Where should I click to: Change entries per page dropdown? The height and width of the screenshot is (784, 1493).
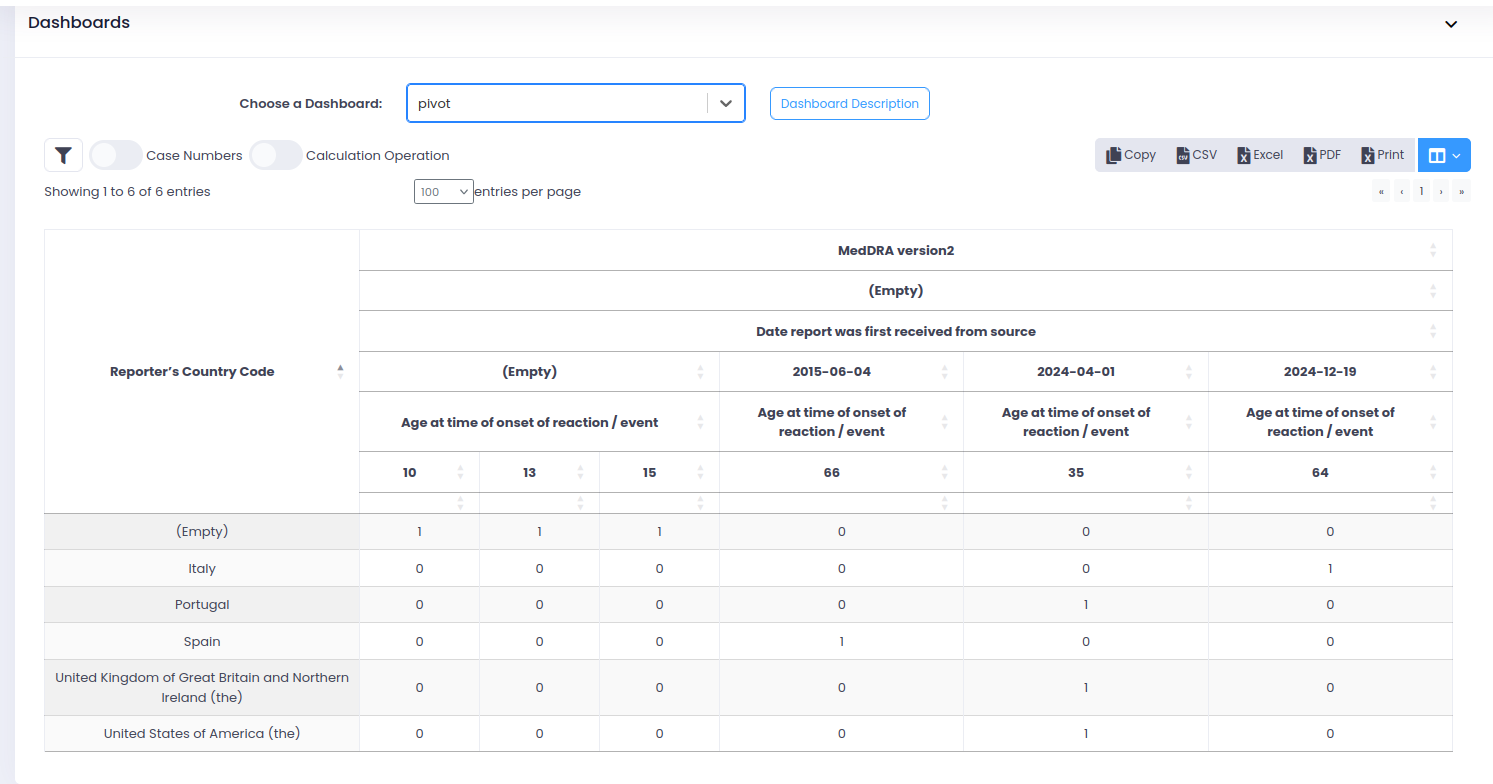click(443, 191)
